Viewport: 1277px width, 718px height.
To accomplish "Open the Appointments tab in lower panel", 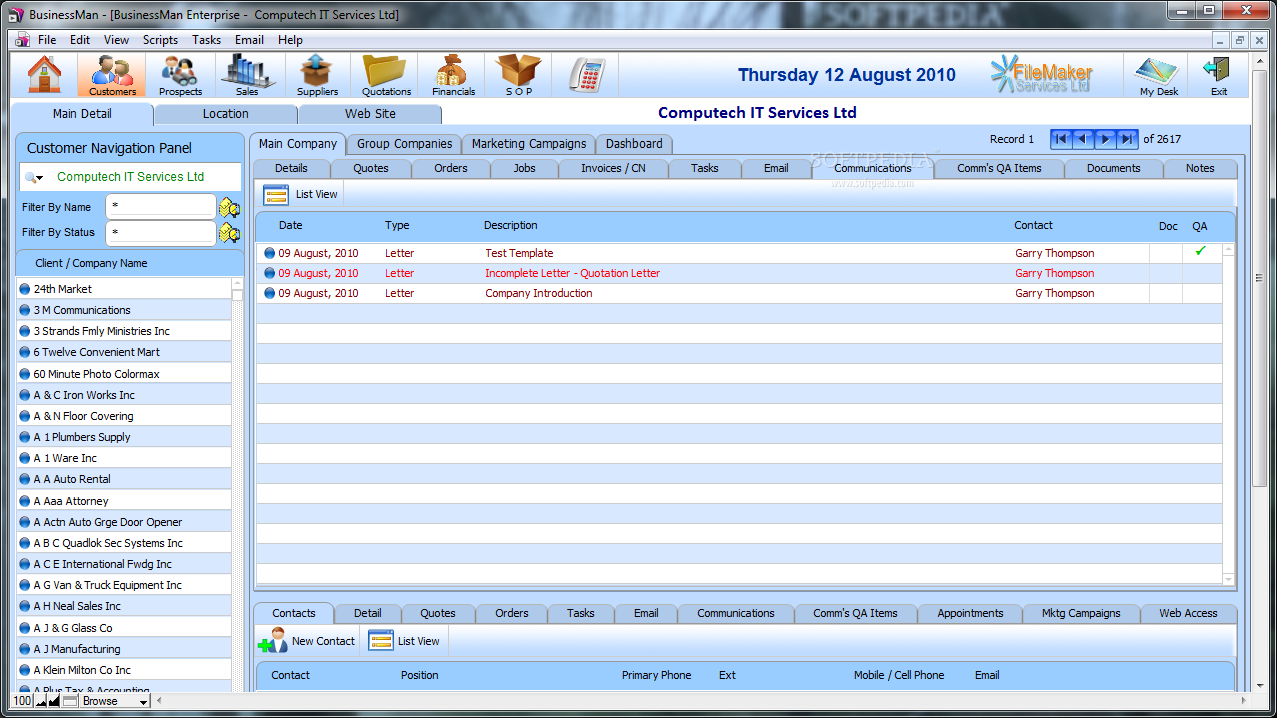I will coord(970,613).
